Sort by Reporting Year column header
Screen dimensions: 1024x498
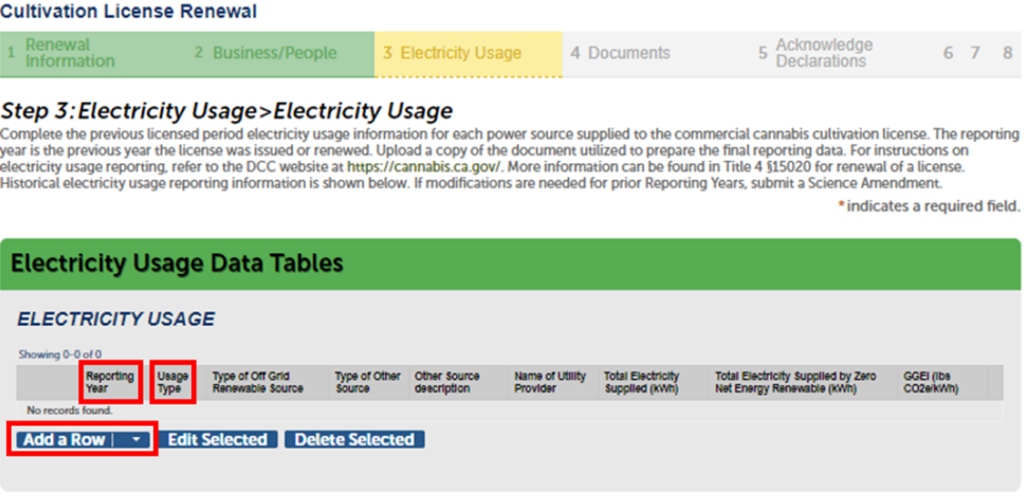[x=109, y=382]
